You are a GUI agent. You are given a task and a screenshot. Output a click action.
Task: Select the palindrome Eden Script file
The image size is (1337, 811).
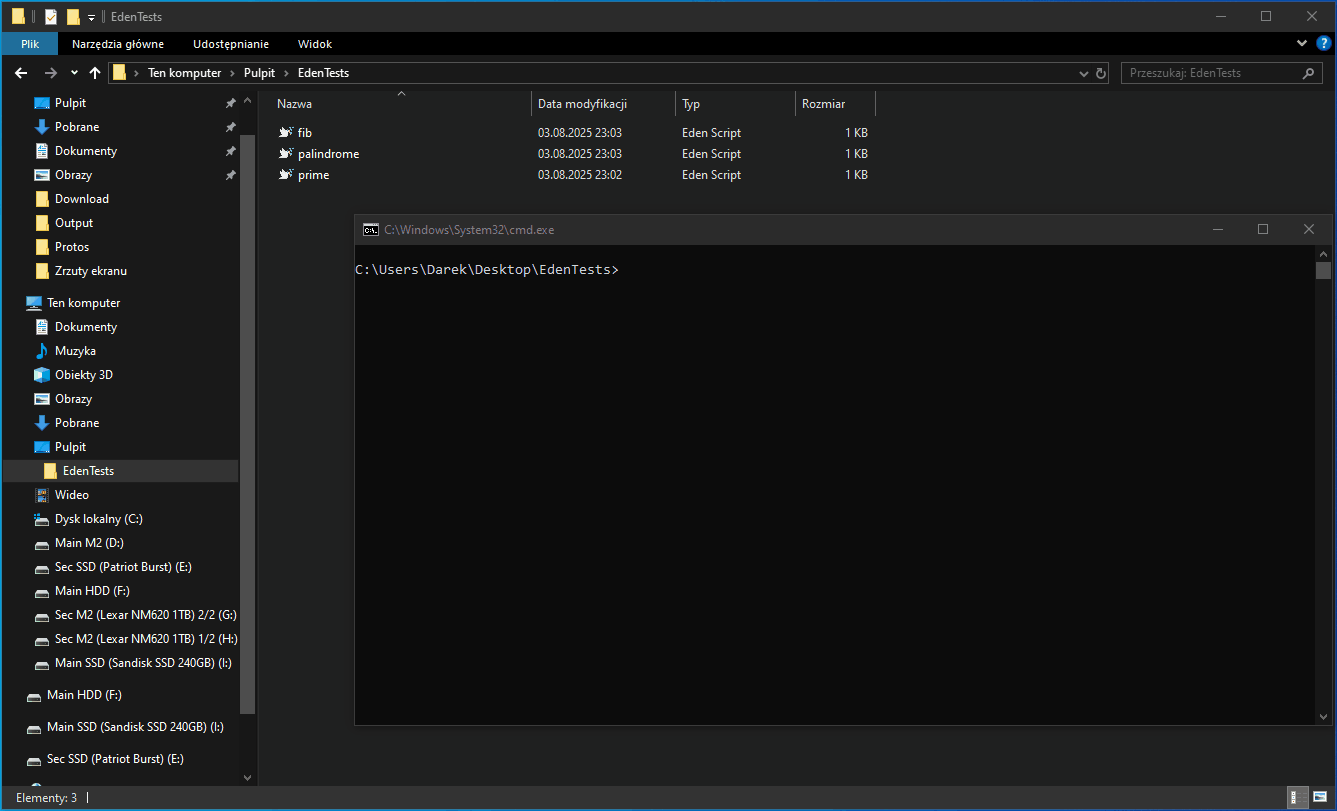point(328,154)
